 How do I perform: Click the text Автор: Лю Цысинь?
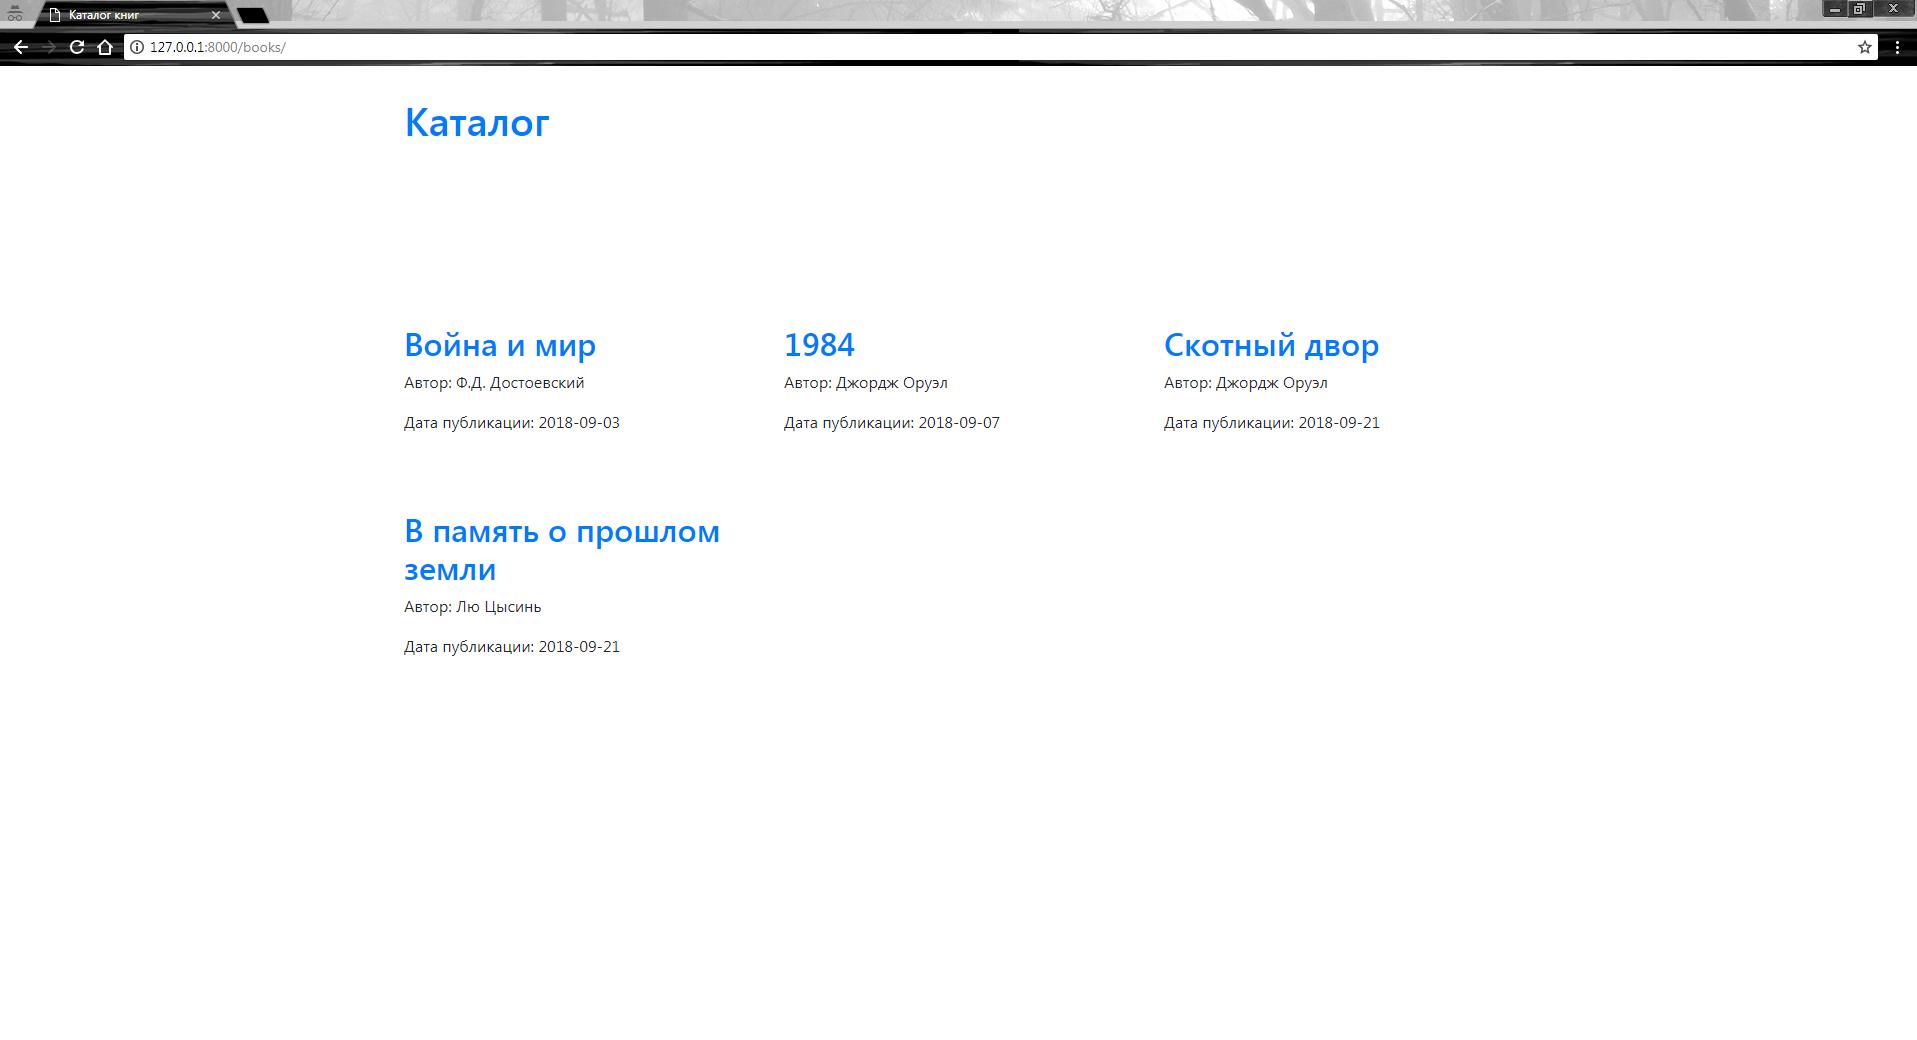click(x=473, y=607)
